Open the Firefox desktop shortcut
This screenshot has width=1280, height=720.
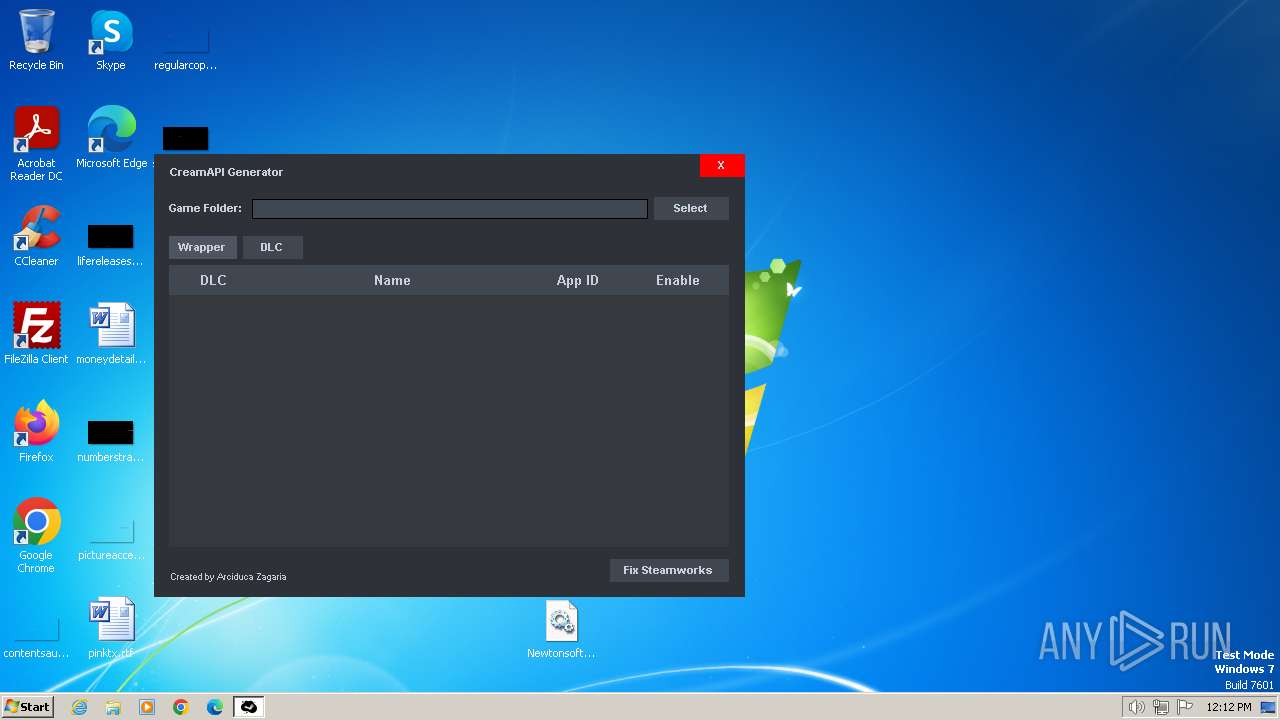click(x=36, y=432)
